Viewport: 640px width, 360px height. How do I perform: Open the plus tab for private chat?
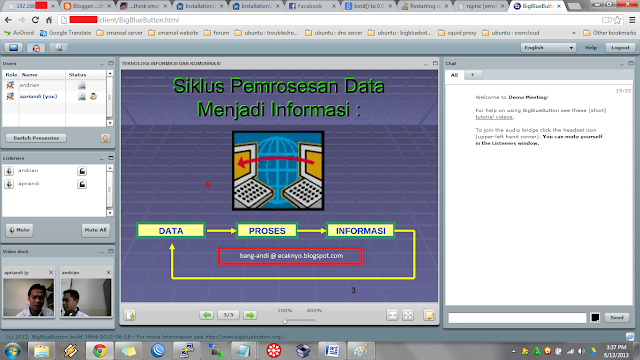472,75
